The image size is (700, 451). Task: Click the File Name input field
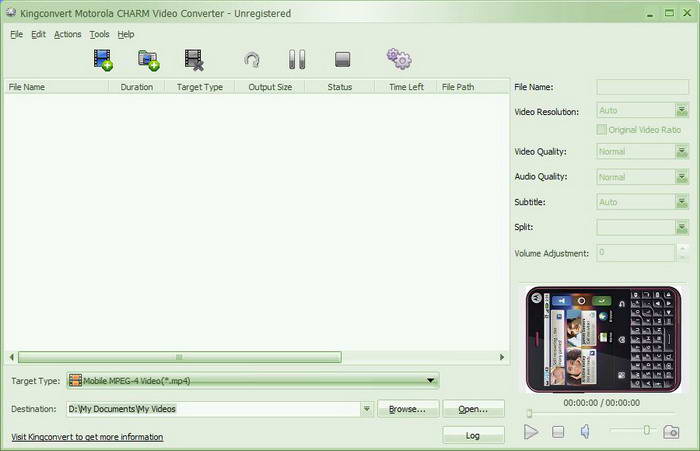(642, 87)
